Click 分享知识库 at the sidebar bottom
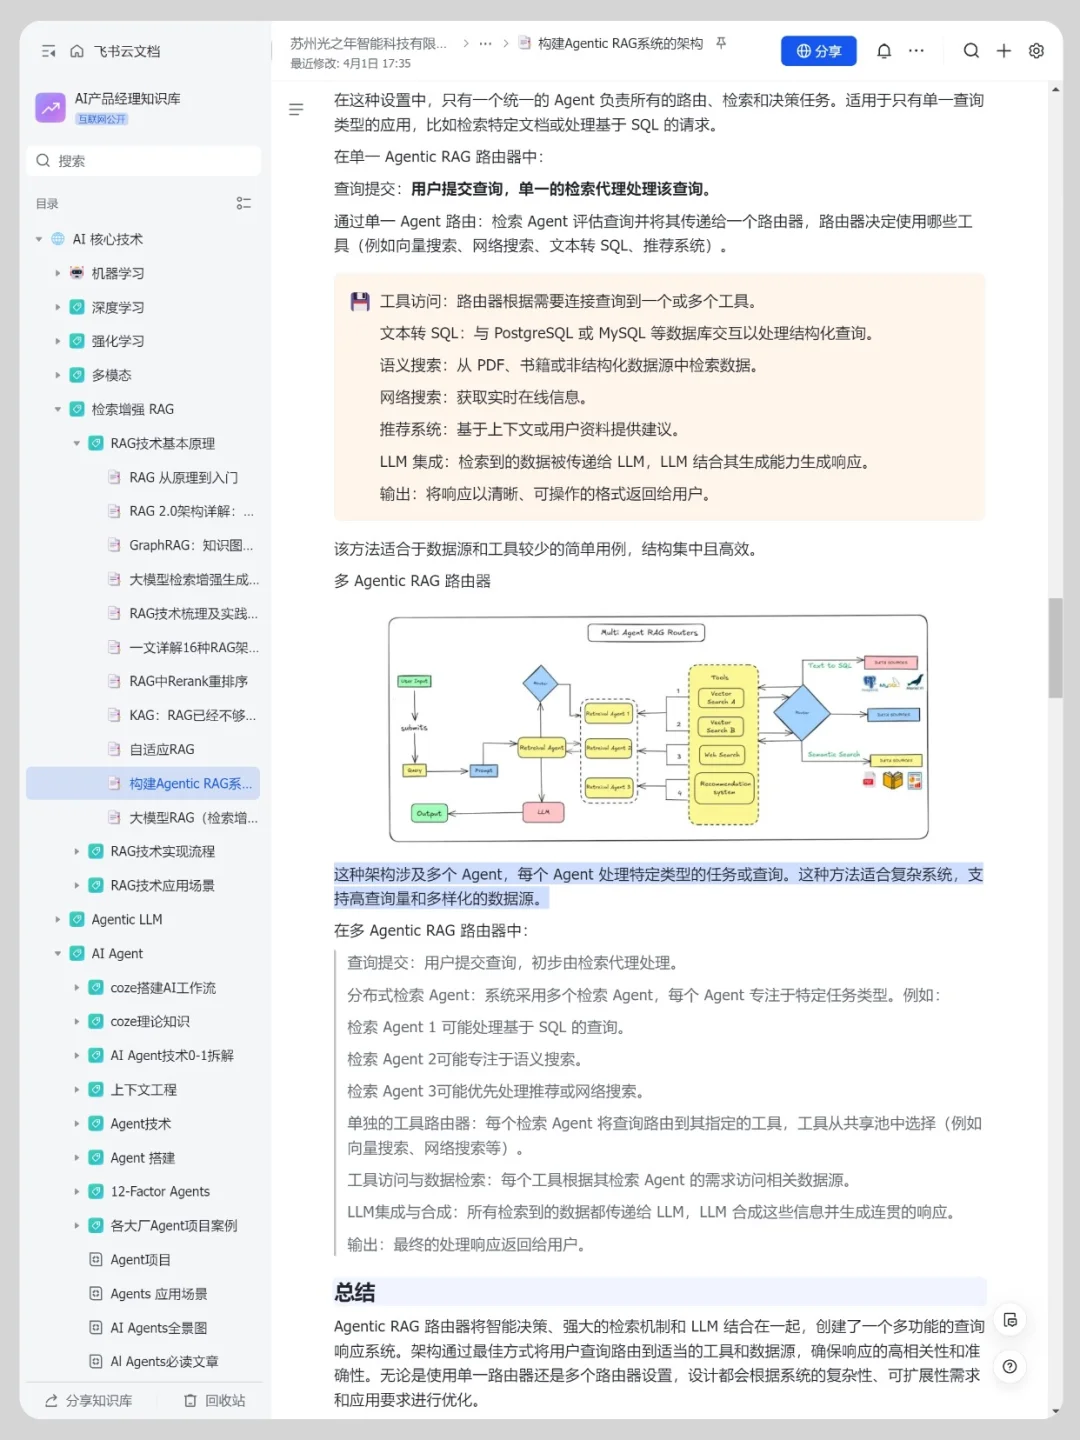 pyautogui.click(x=88, y=1400)
